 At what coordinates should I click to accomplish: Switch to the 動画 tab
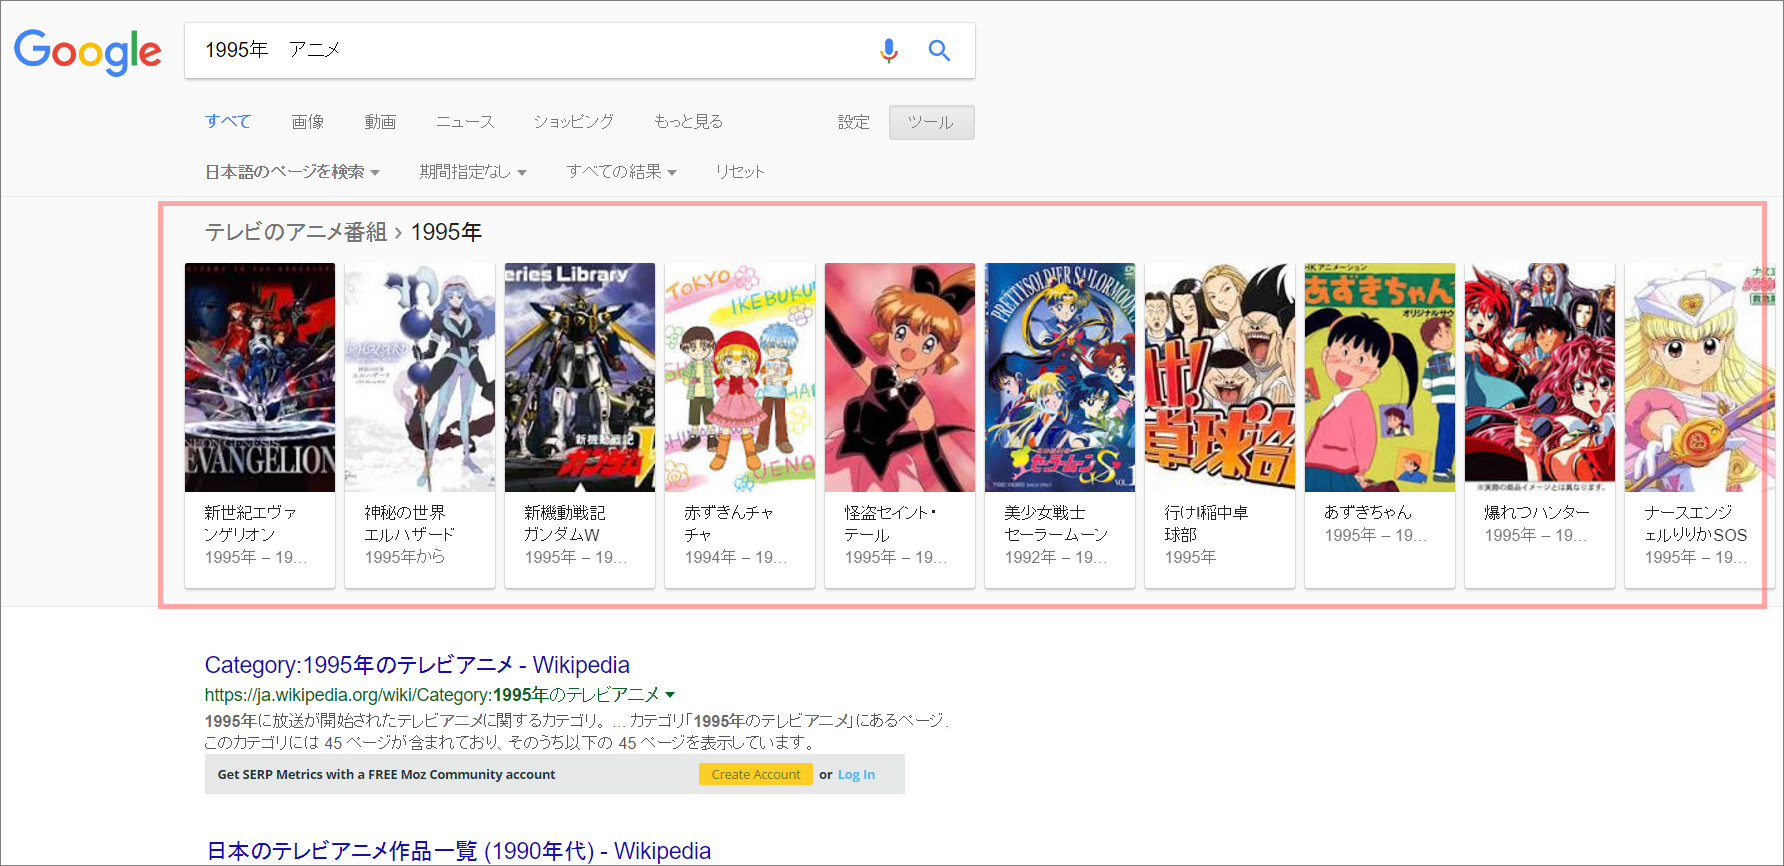tap(380, 121)
